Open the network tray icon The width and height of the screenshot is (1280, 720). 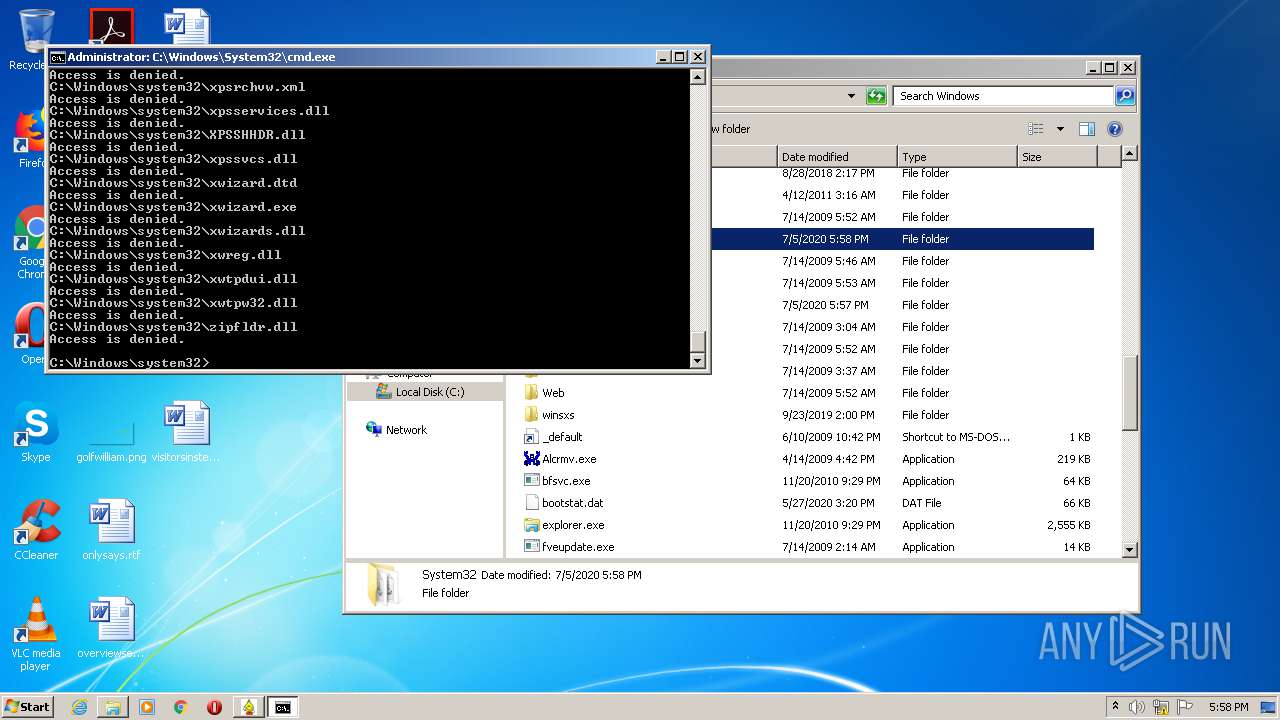point(1161,707)
